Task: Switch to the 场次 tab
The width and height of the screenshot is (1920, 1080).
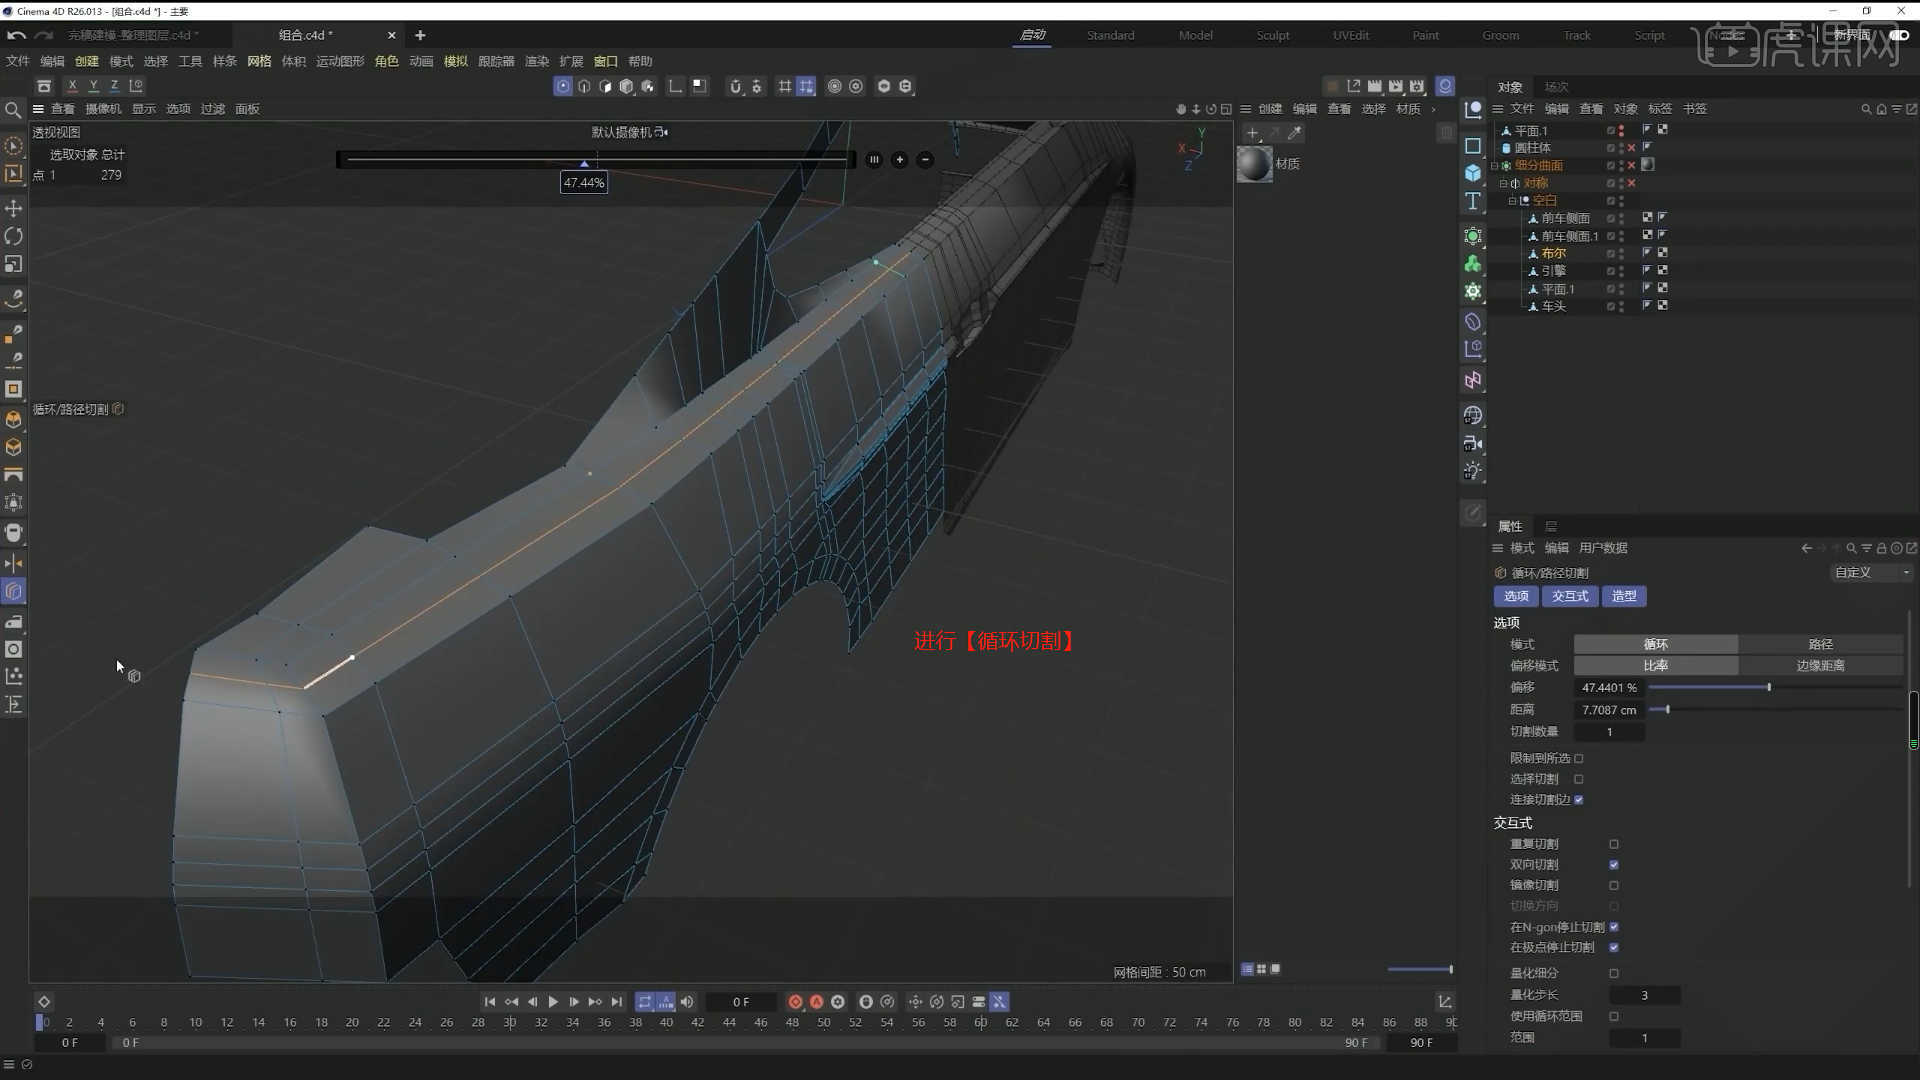Action: [1556, 87]
